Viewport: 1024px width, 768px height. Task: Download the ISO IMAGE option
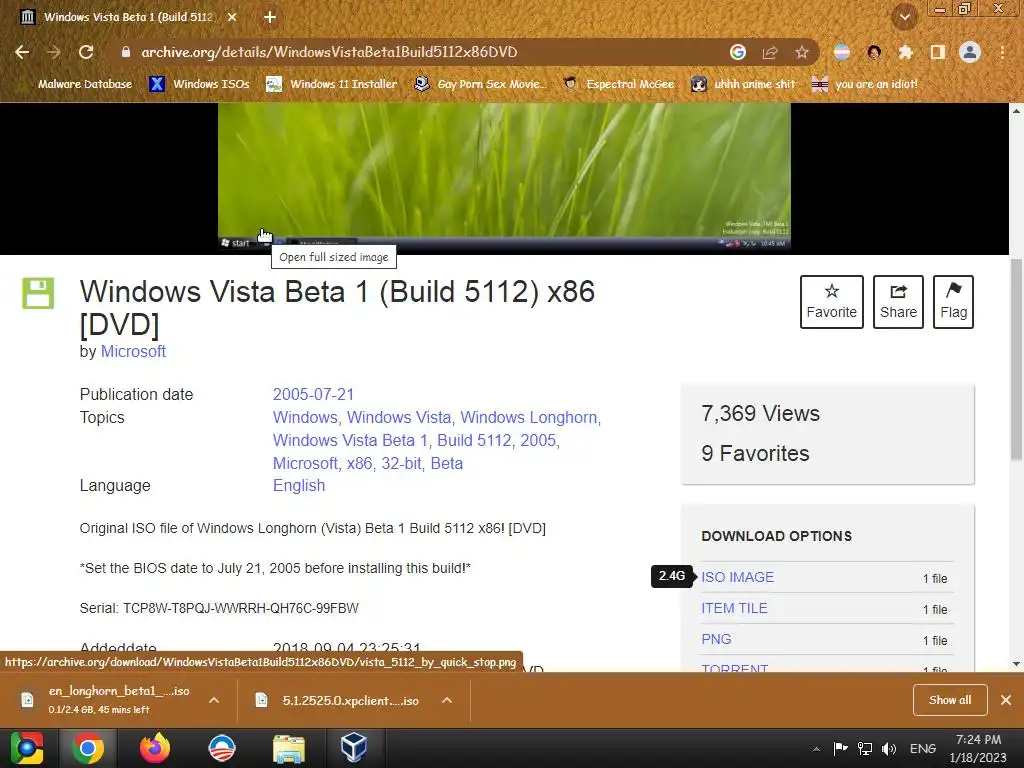point(737,577)
